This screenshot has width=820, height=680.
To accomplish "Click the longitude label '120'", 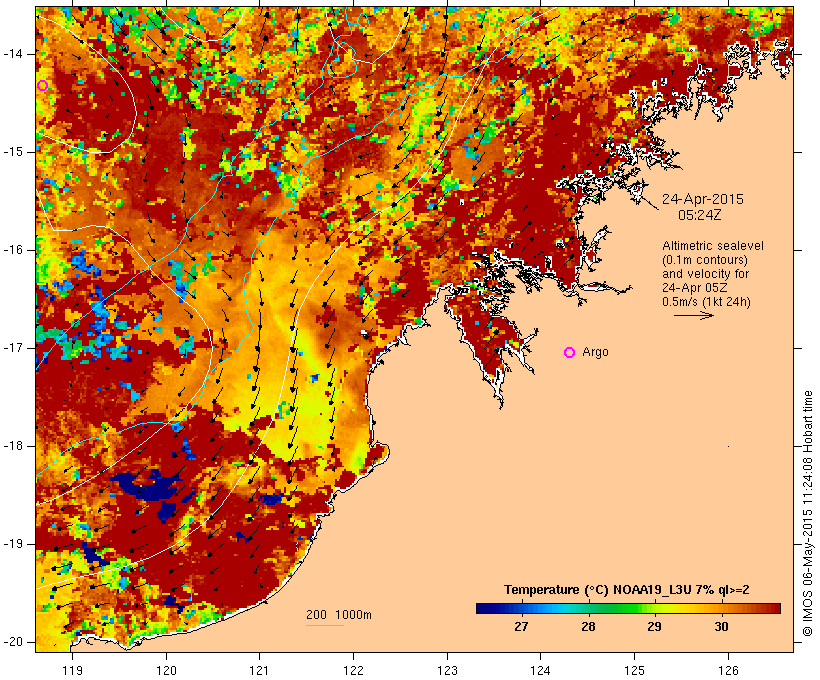I will coord(166,670).
